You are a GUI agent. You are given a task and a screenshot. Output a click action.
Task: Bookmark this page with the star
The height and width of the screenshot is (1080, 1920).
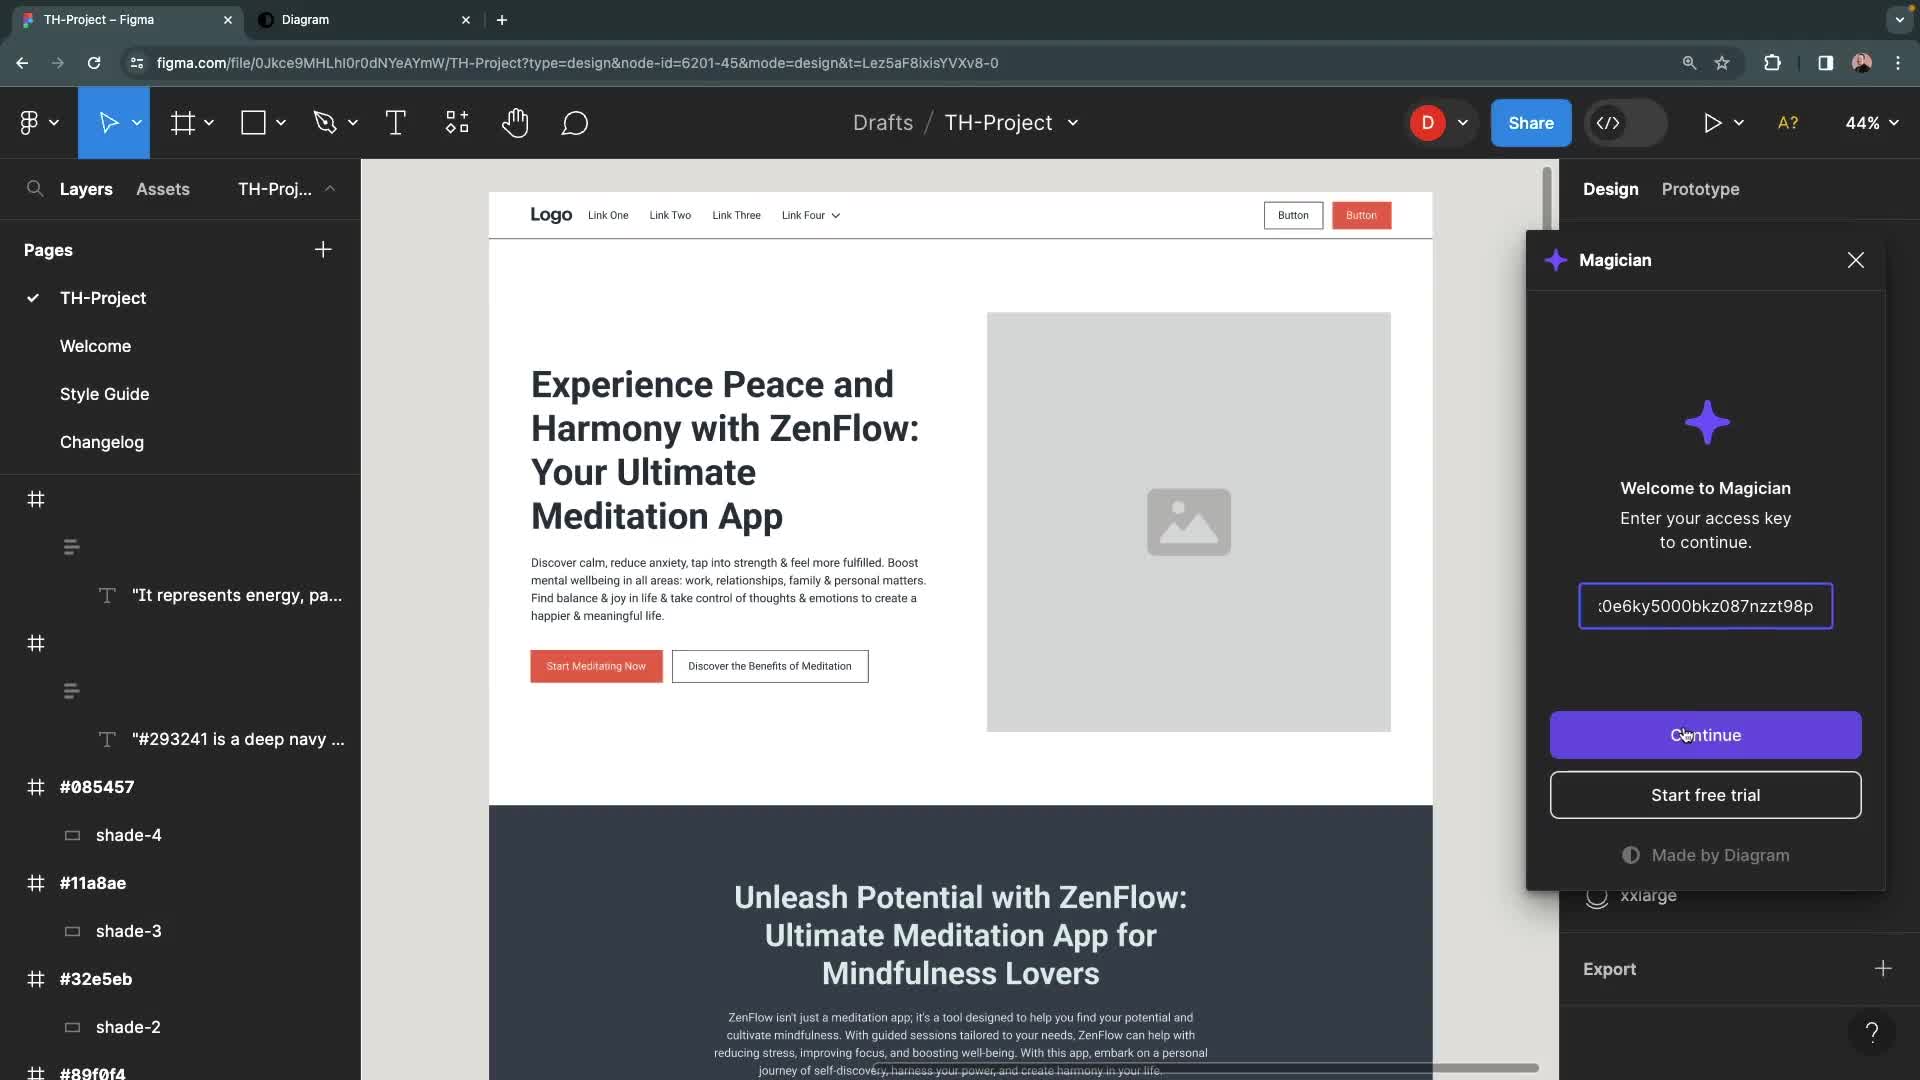point(1723,62)
